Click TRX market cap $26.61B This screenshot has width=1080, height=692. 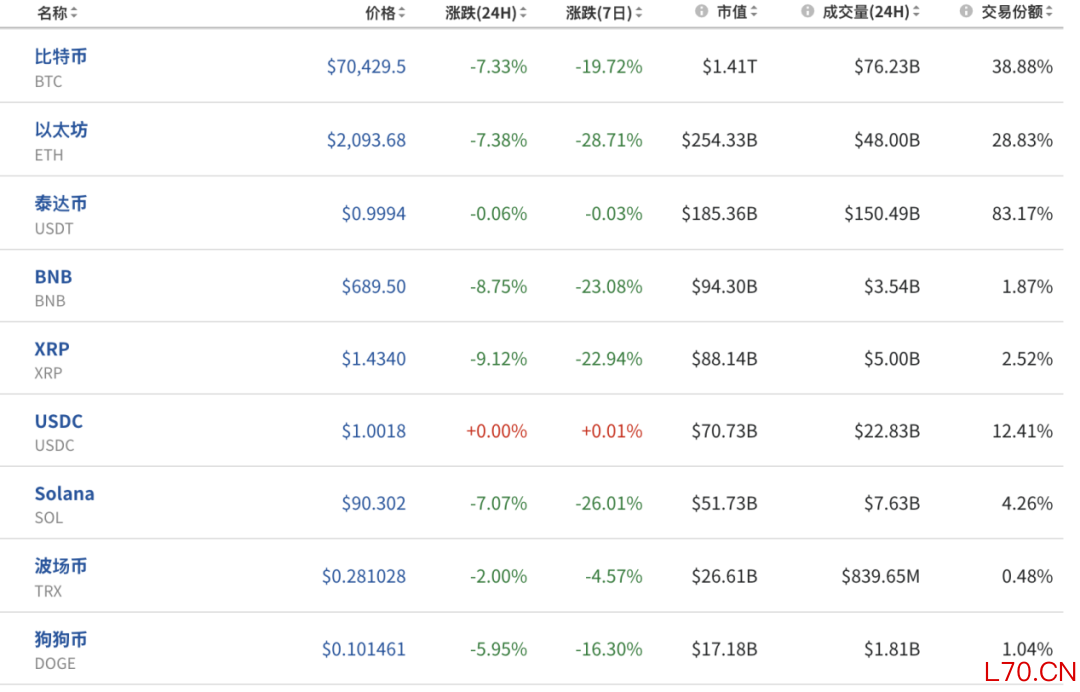725,576
